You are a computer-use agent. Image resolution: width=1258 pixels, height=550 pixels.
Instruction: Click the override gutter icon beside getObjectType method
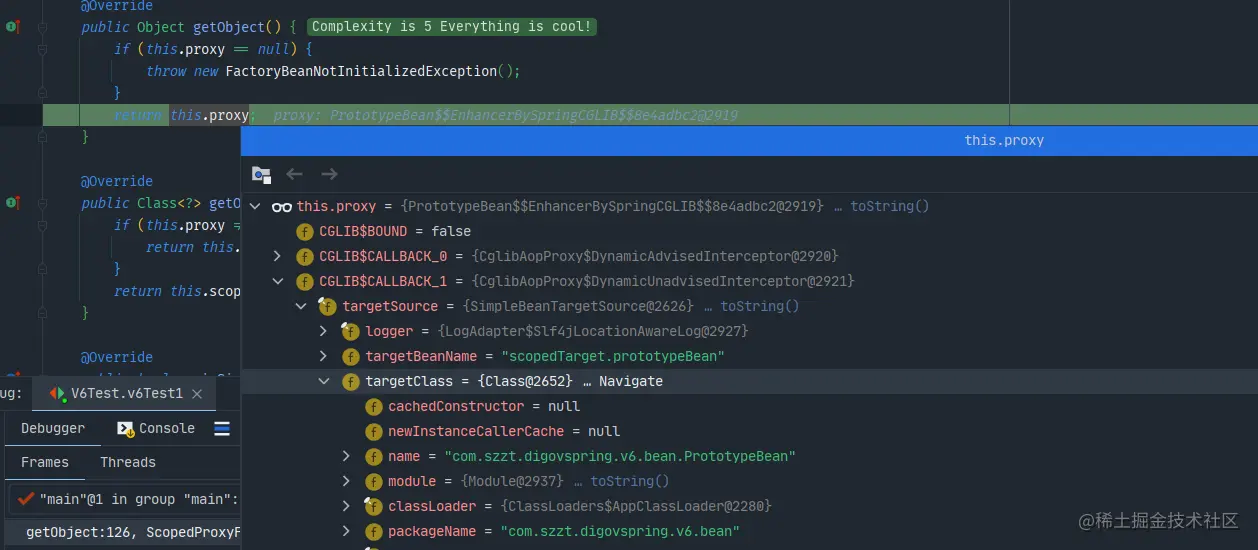pyautogui.click(x=12, y=203)
